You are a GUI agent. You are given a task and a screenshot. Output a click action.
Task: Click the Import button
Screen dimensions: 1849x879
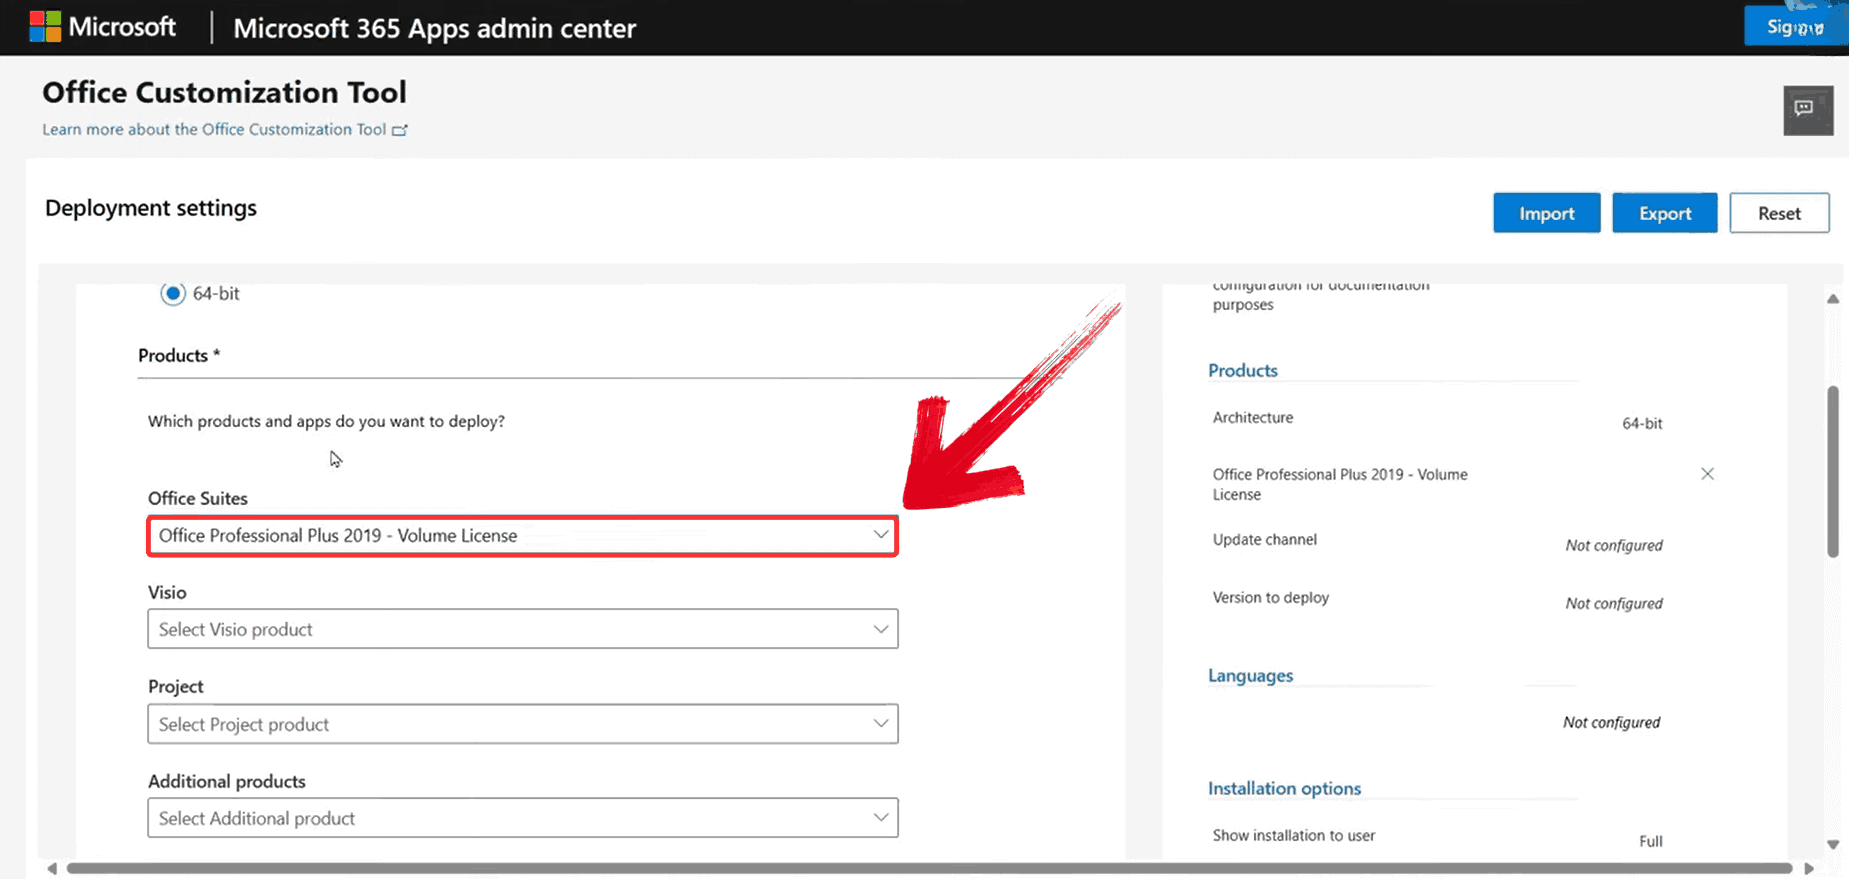[1546, 213]
